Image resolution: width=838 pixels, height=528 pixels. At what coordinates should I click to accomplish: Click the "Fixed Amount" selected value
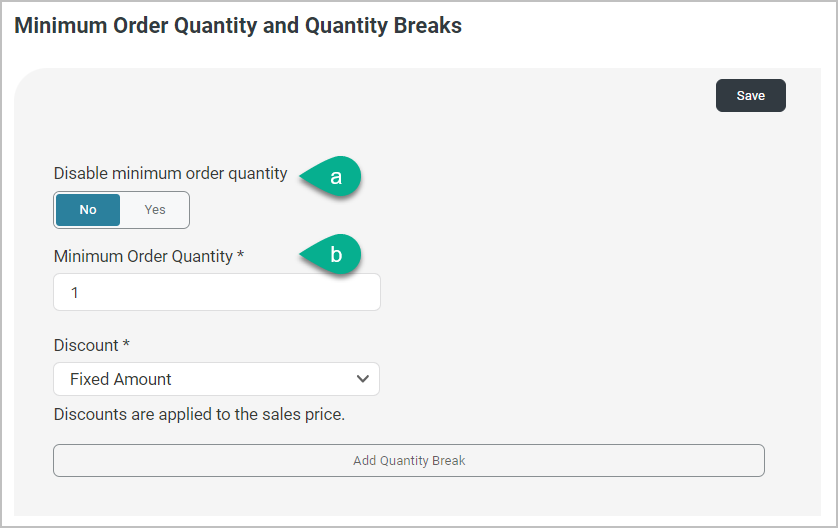[x=121, y=379]
